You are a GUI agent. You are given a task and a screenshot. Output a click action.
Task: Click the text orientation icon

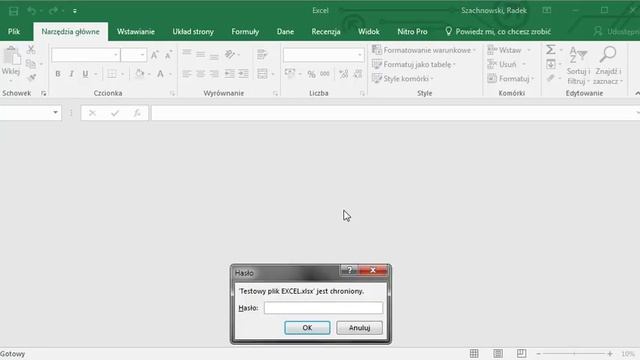click(230, 54)
